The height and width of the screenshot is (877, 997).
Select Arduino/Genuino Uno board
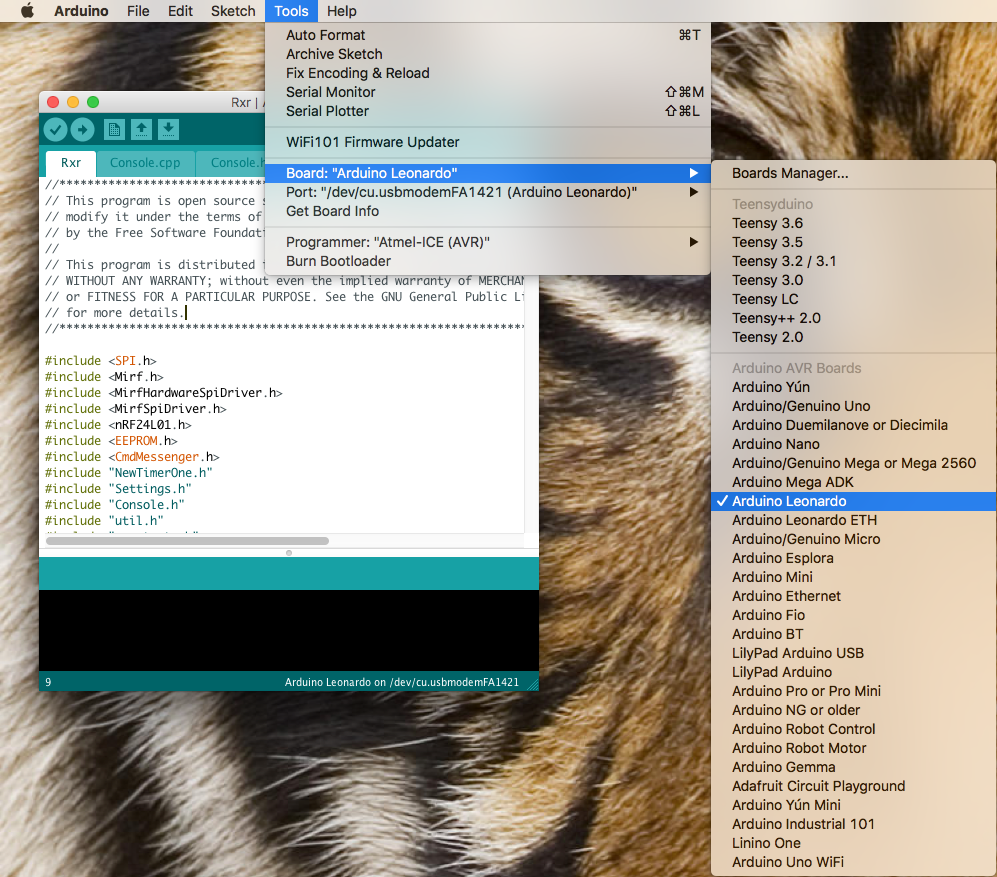click(x=854, y=406)
